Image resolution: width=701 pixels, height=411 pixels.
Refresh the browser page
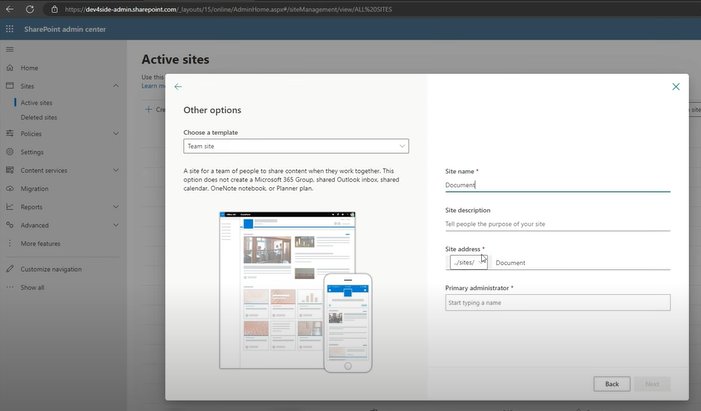[x=29, y=8]
